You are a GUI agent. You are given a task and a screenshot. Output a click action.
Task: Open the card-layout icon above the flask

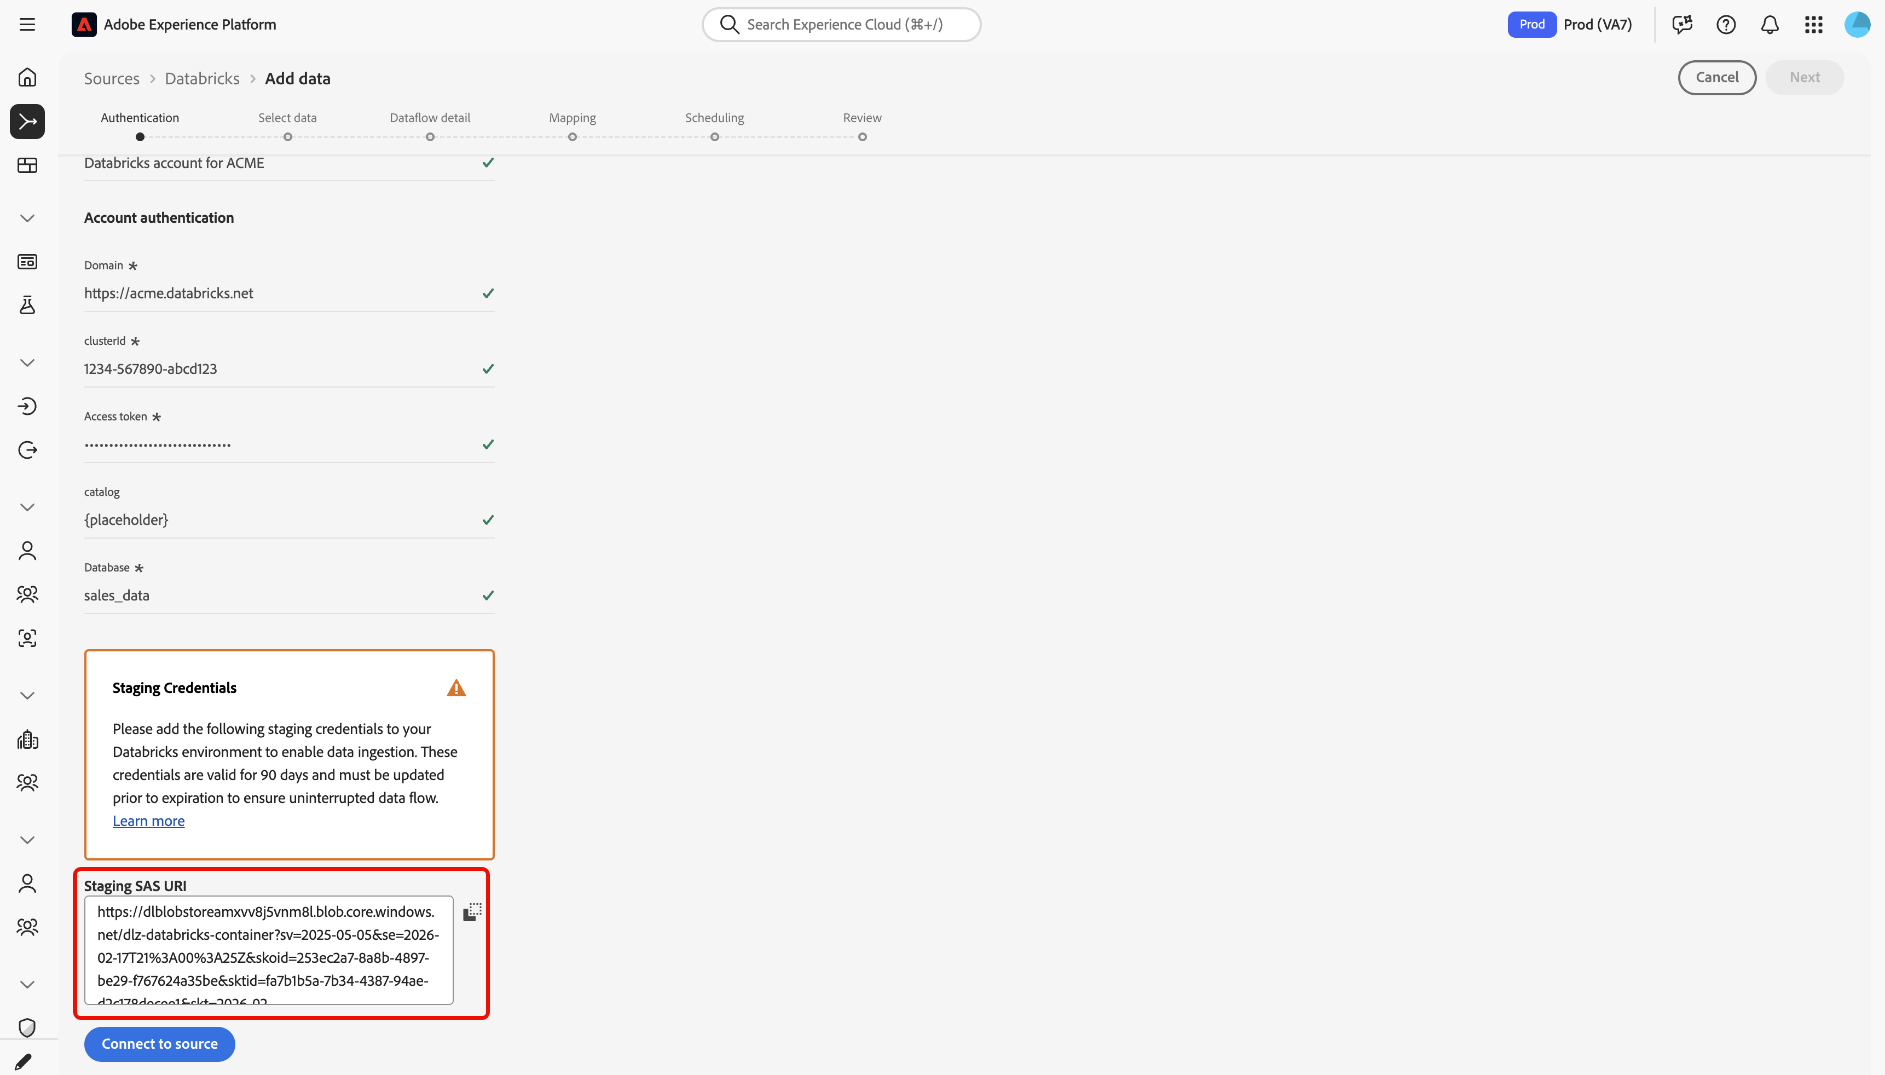pyautogui.click(x=27, y=261)
